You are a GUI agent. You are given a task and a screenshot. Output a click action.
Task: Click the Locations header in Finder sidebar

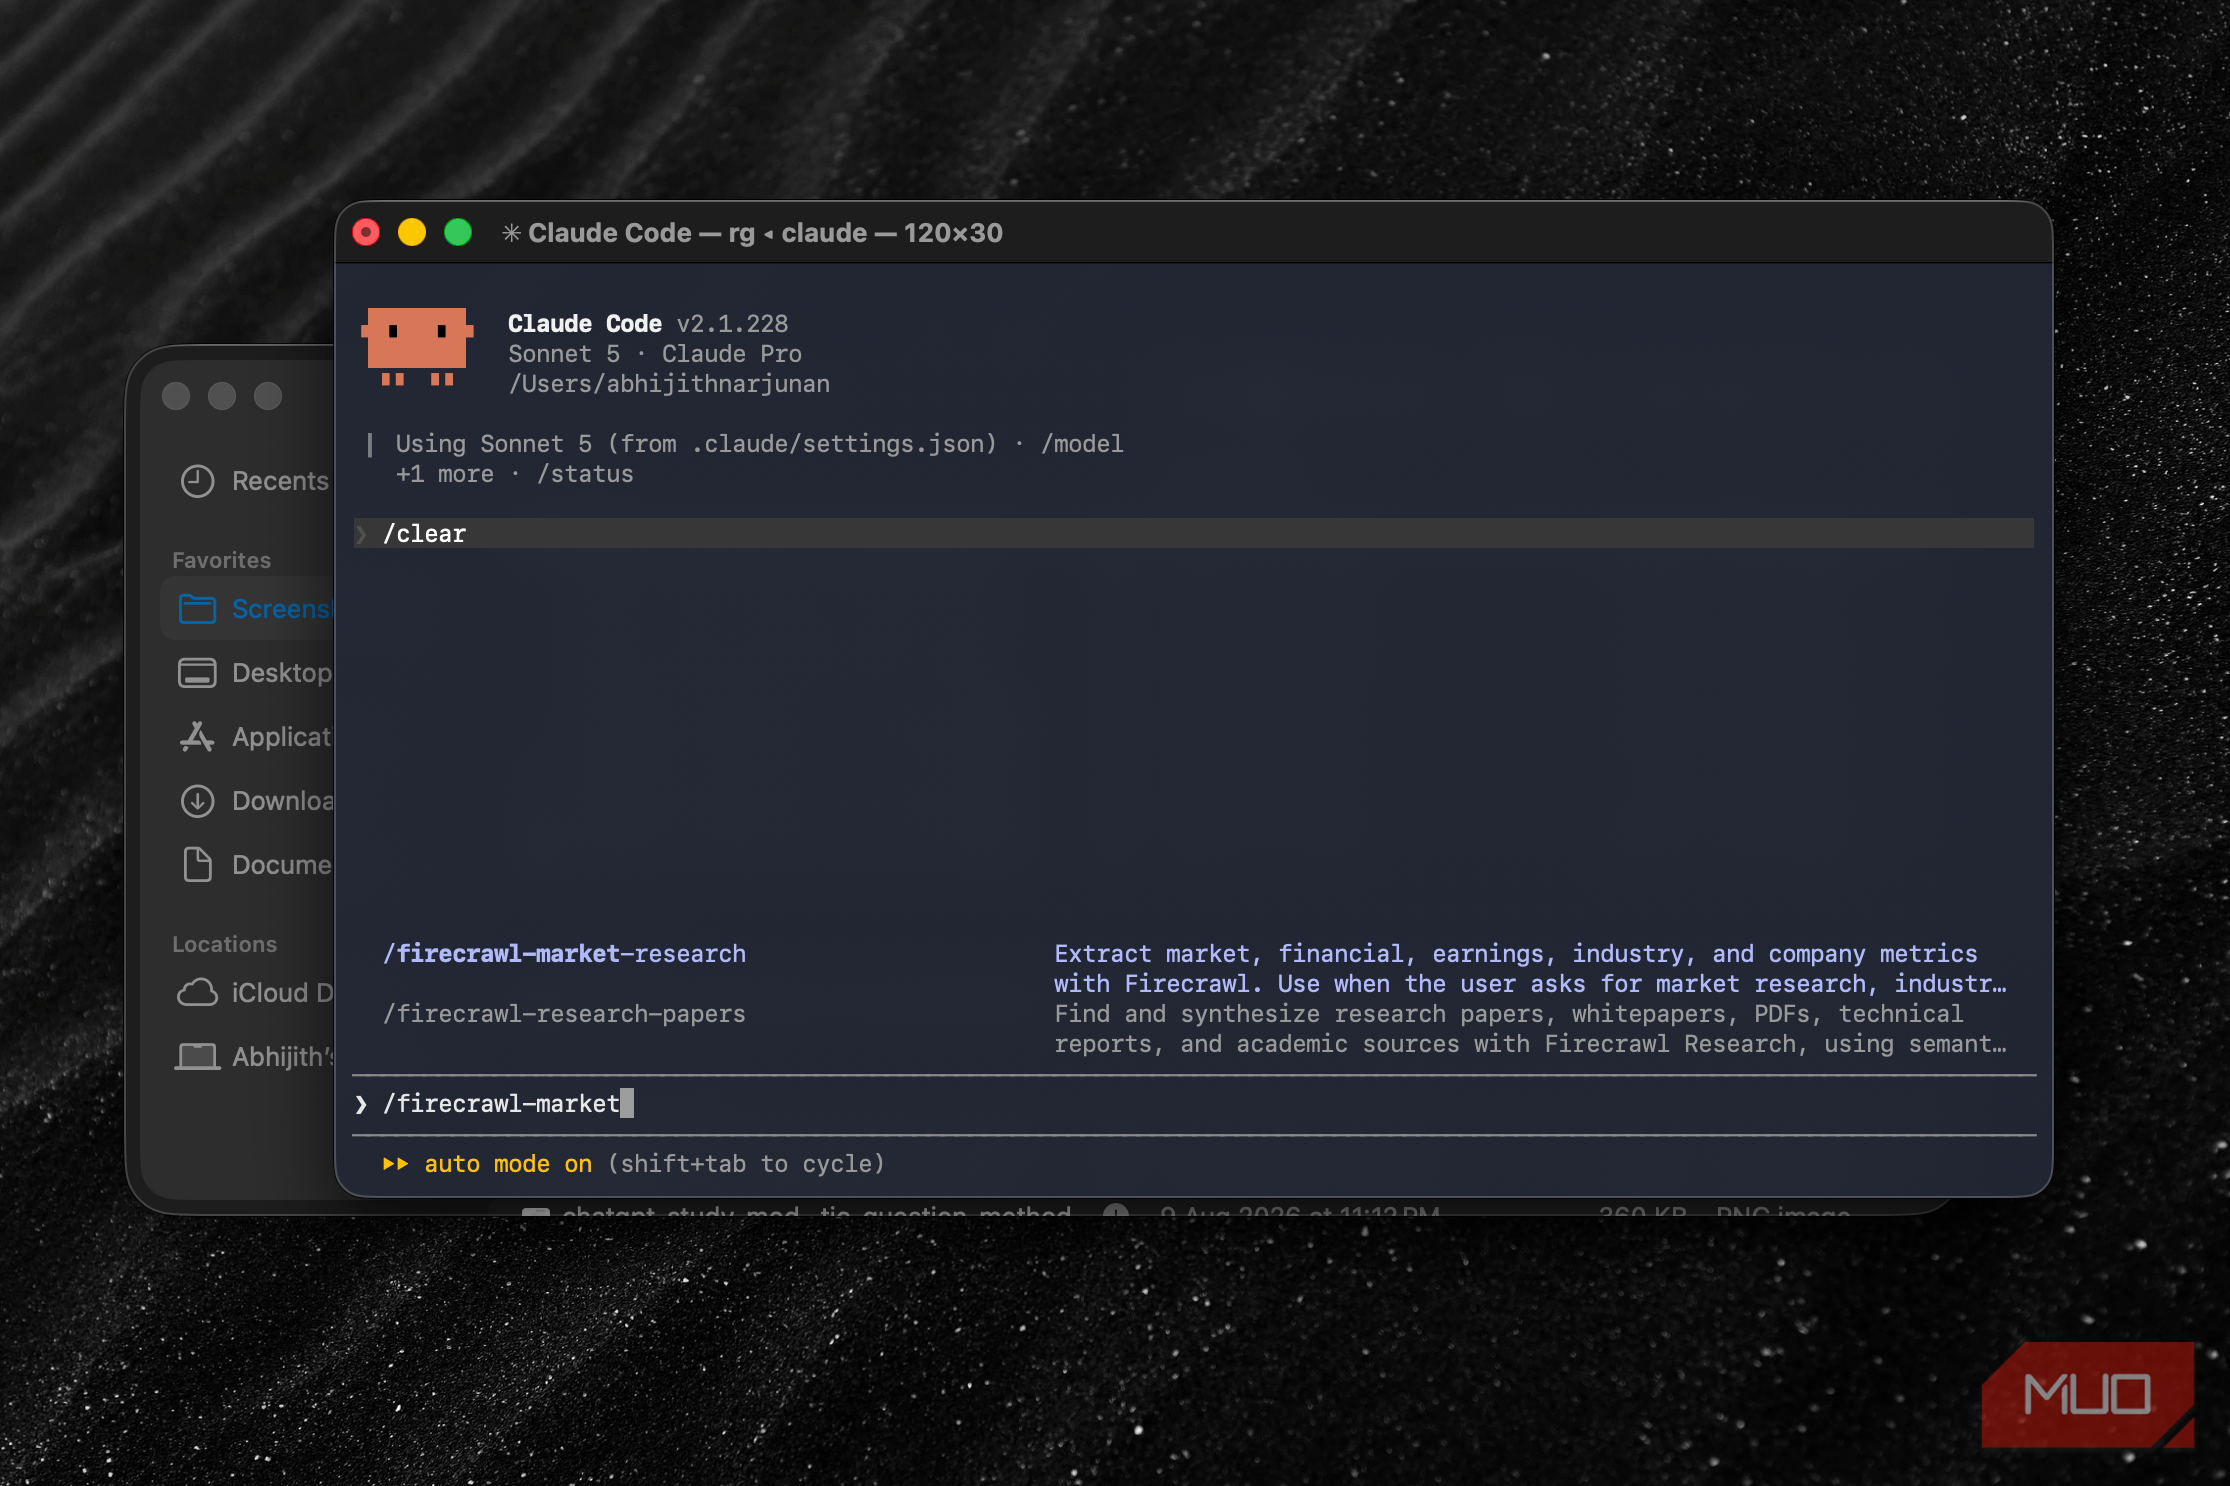(225, 944)
